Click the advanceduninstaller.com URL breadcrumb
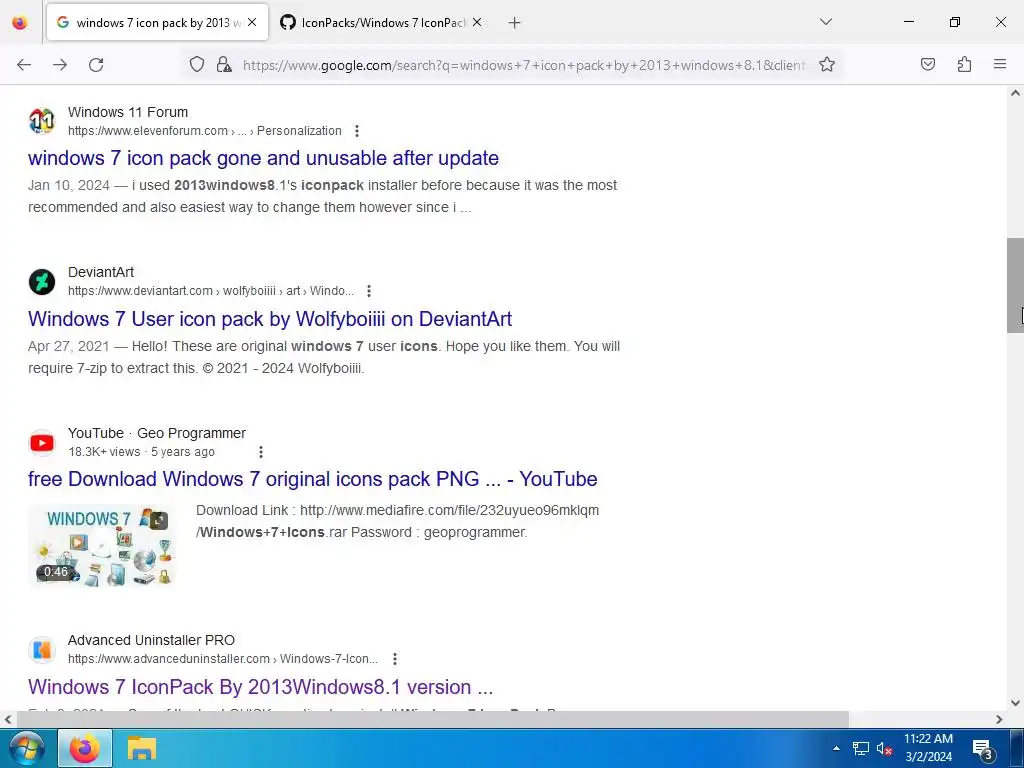The width and height of the screenshot is (1024, 768). [x=223, y=659]
